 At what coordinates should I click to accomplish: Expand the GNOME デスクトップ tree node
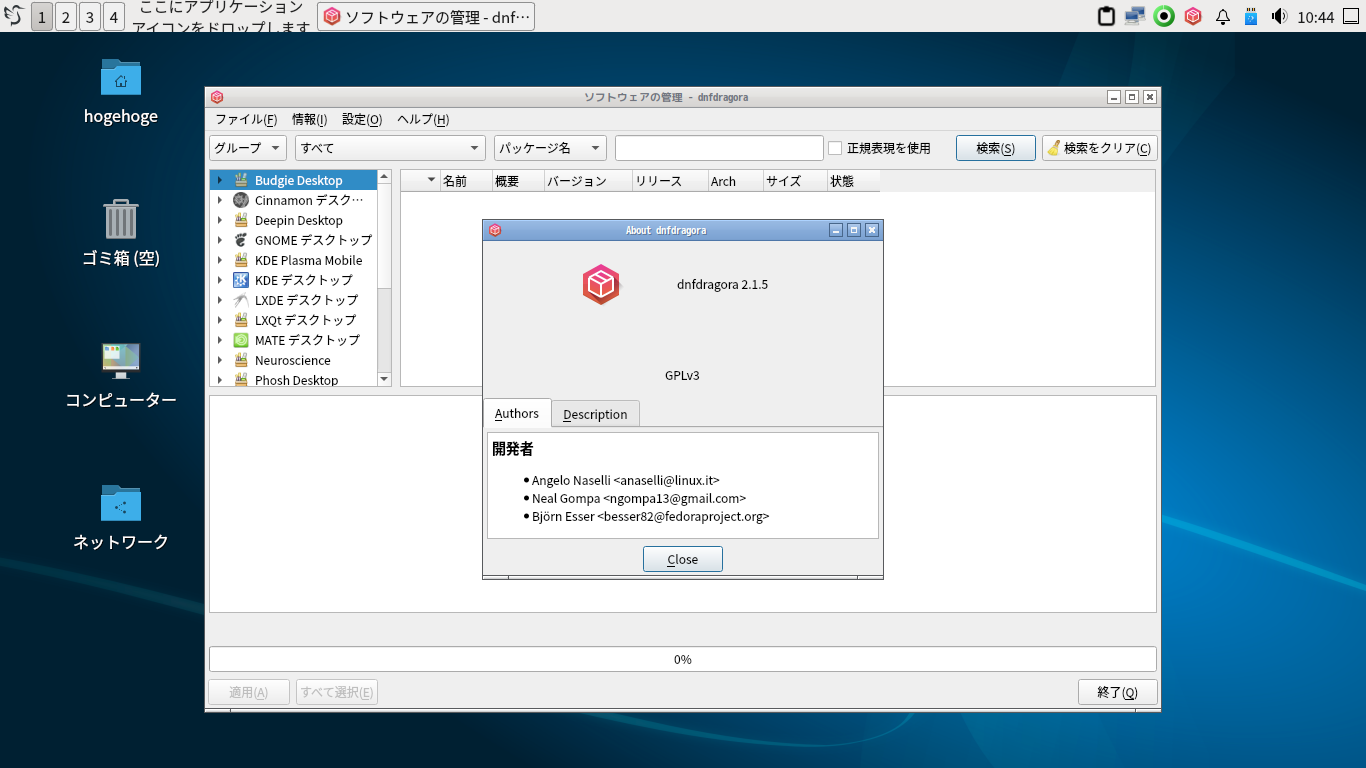point(220,240)
